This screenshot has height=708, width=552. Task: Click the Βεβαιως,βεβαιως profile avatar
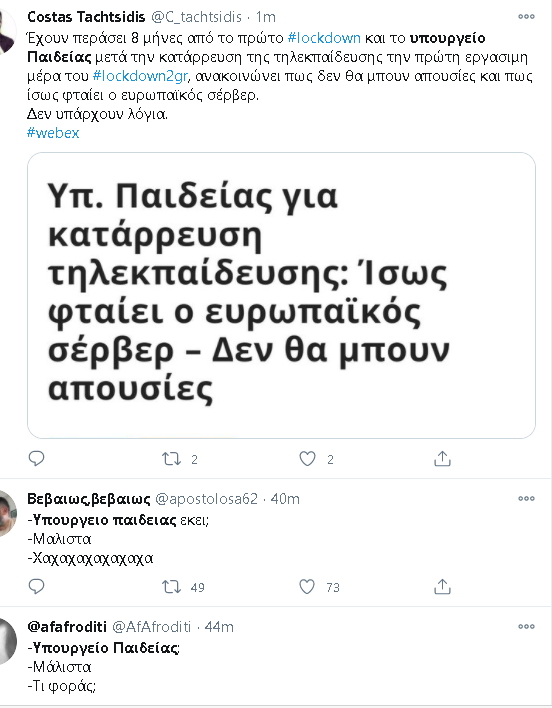(x=8, y=514)
